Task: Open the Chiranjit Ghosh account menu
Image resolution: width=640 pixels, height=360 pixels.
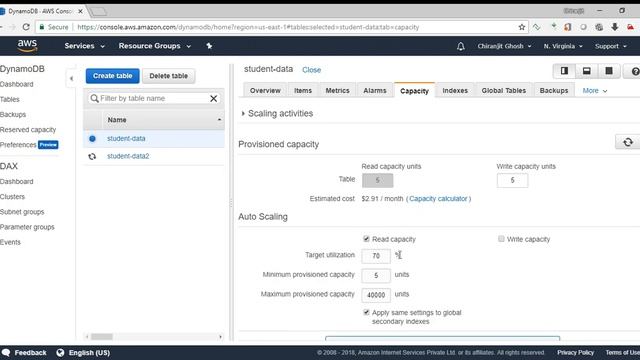Action: point(504,46)
